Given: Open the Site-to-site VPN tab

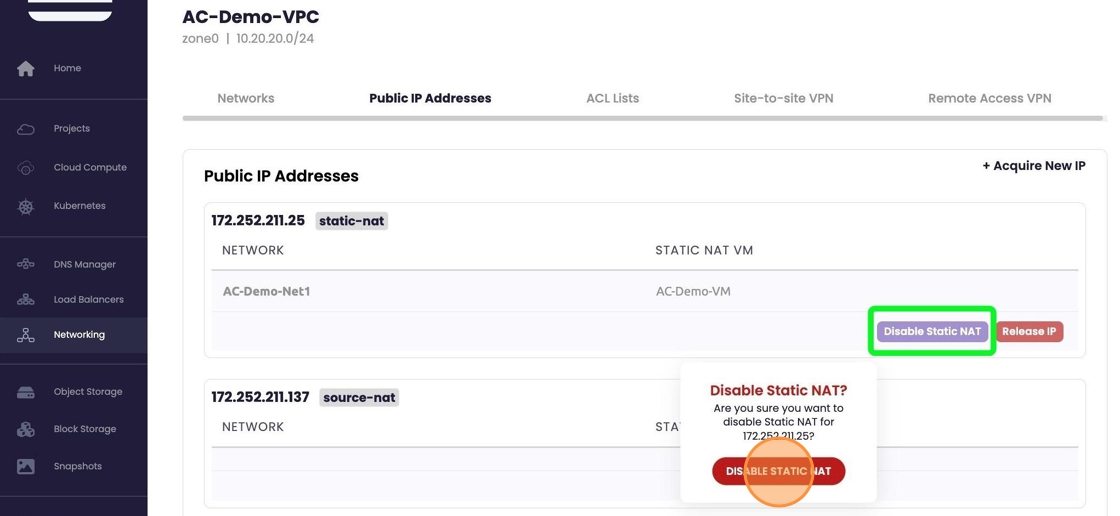Looking at the screenshot, I should [x=783, y=98].
